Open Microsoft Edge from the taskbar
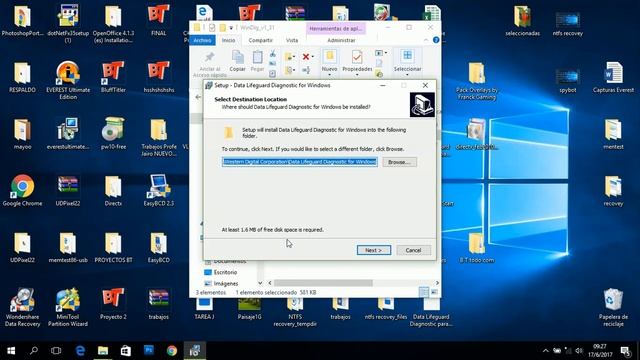Image resolution: width=640 pixels, height=360 pixels. [80, 351]
